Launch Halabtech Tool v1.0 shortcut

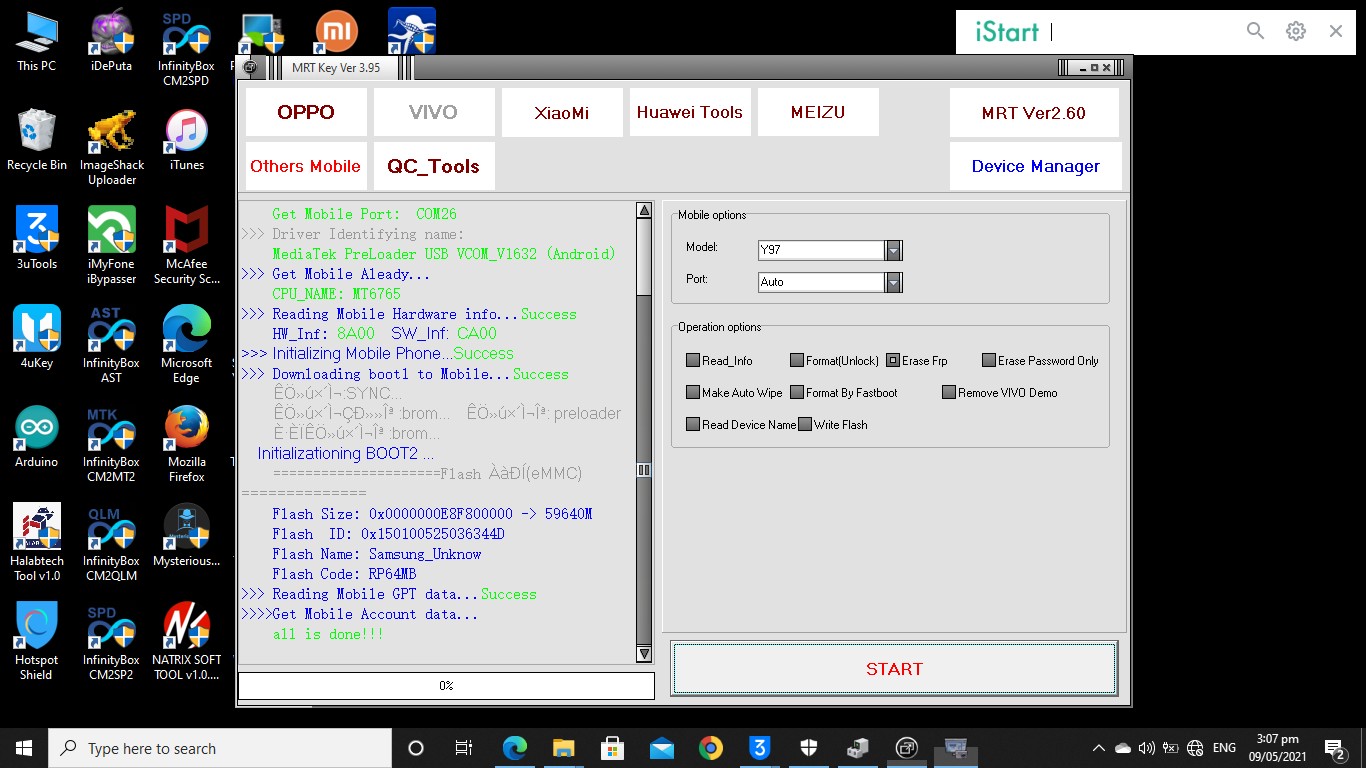pyautogui.click(x=37, y=543)
